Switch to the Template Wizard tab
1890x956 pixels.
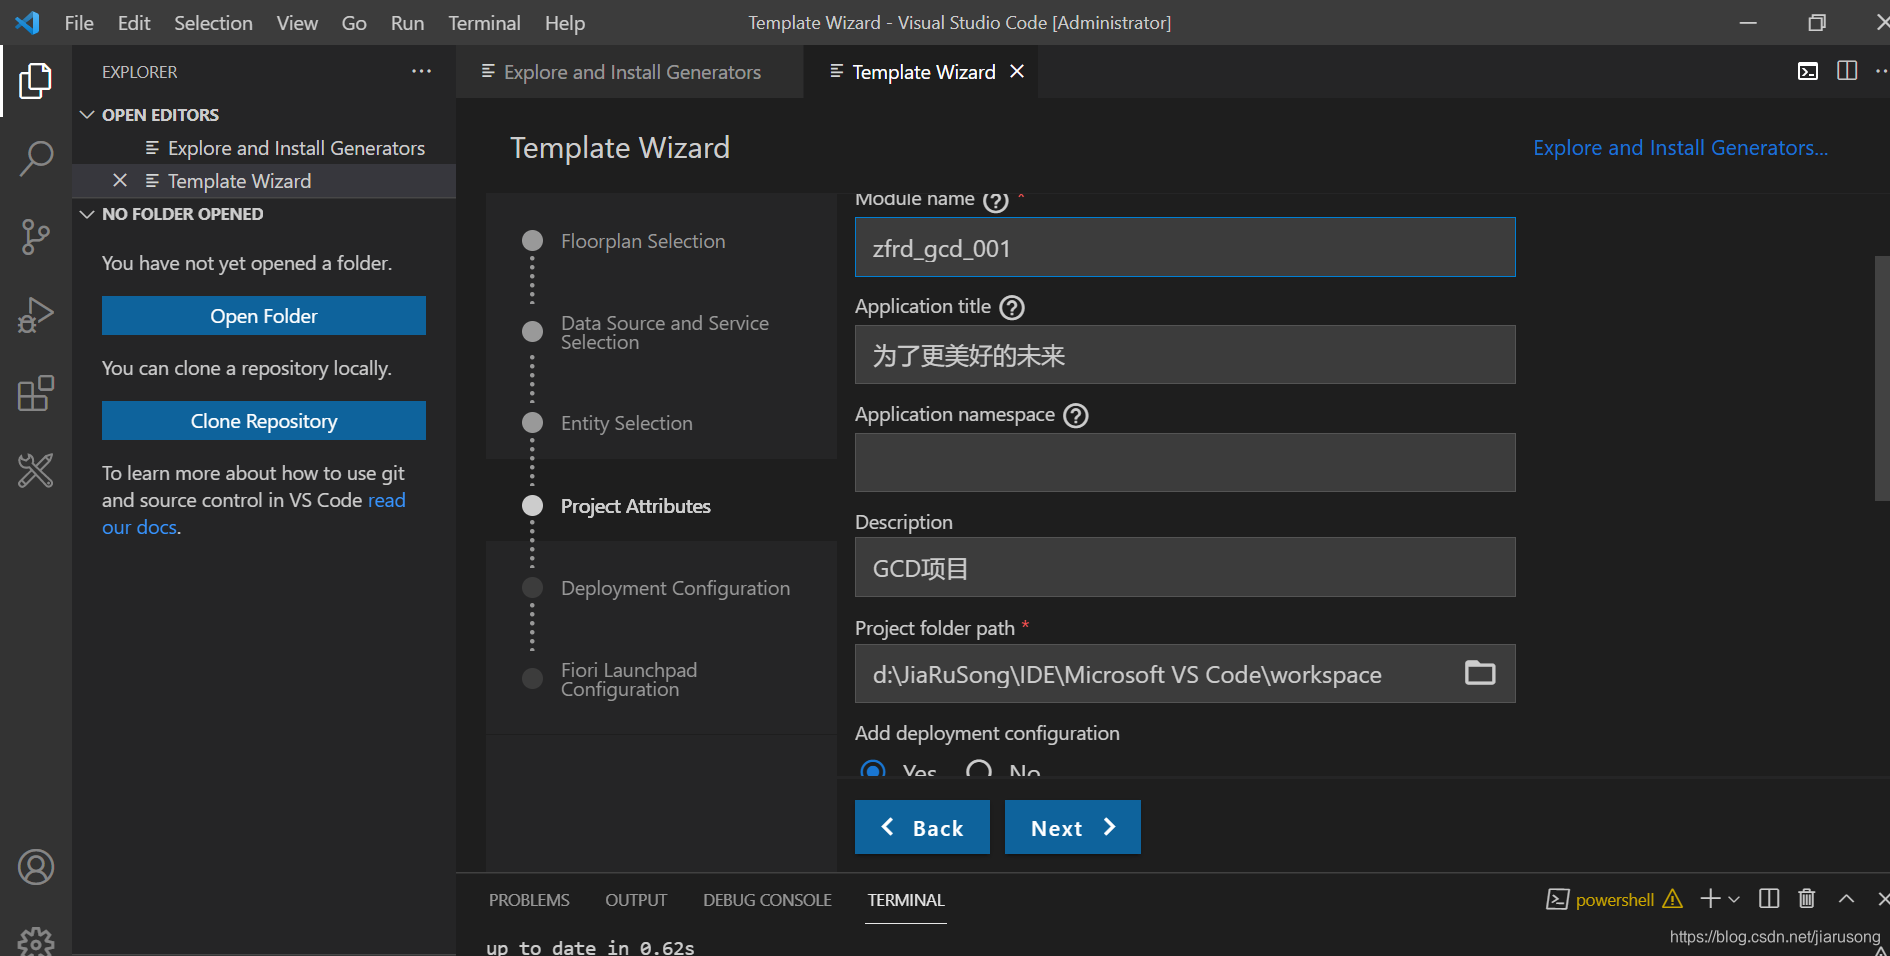point(920,71)
